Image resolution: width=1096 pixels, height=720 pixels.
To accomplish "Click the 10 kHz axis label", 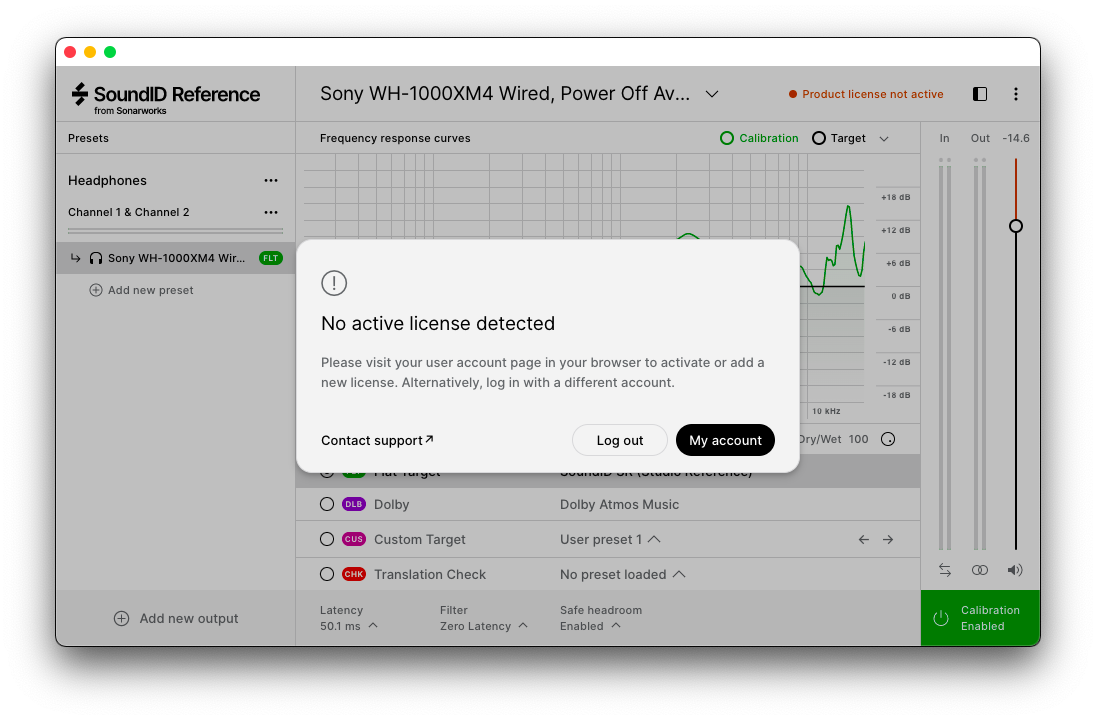I will tap(826, 411).
